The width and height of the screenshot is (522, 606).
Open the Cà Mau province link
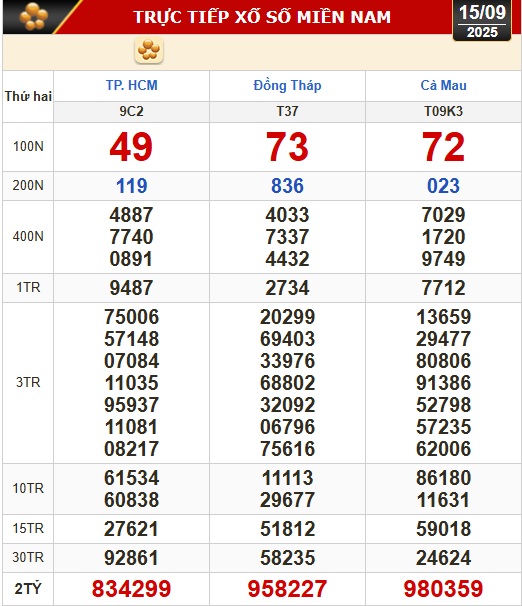(443, 85)
